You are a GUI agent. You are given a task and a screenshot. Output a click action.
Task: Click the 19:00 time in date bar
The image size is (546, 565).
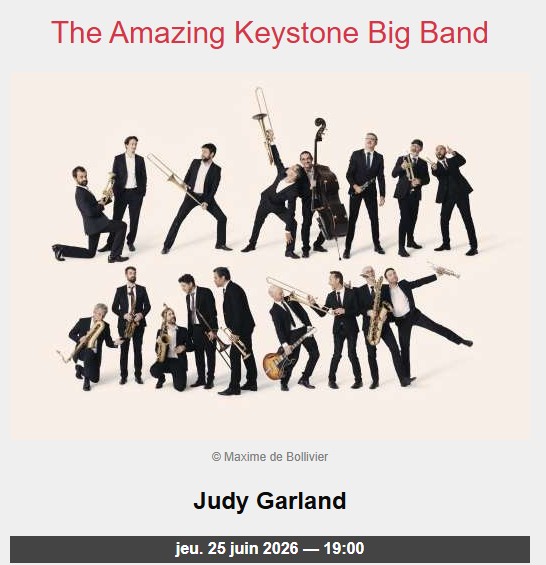(344, 548)
